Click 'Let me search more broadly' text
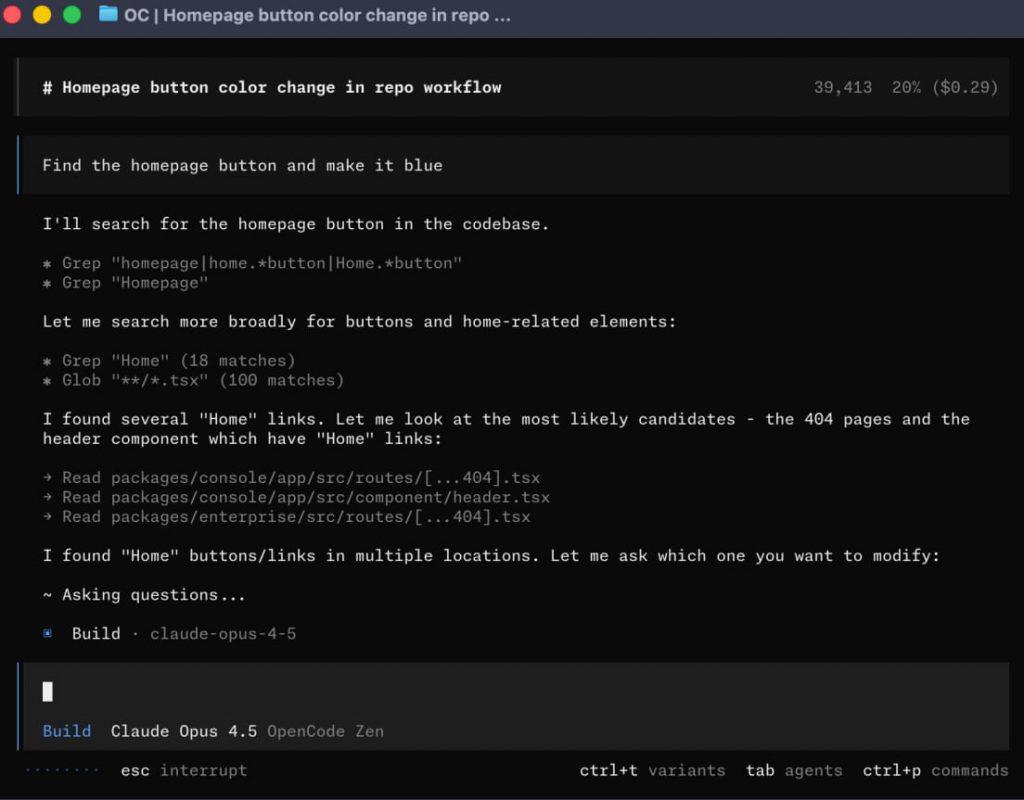Screen dimensions: 1024x800 coord(359,321)
